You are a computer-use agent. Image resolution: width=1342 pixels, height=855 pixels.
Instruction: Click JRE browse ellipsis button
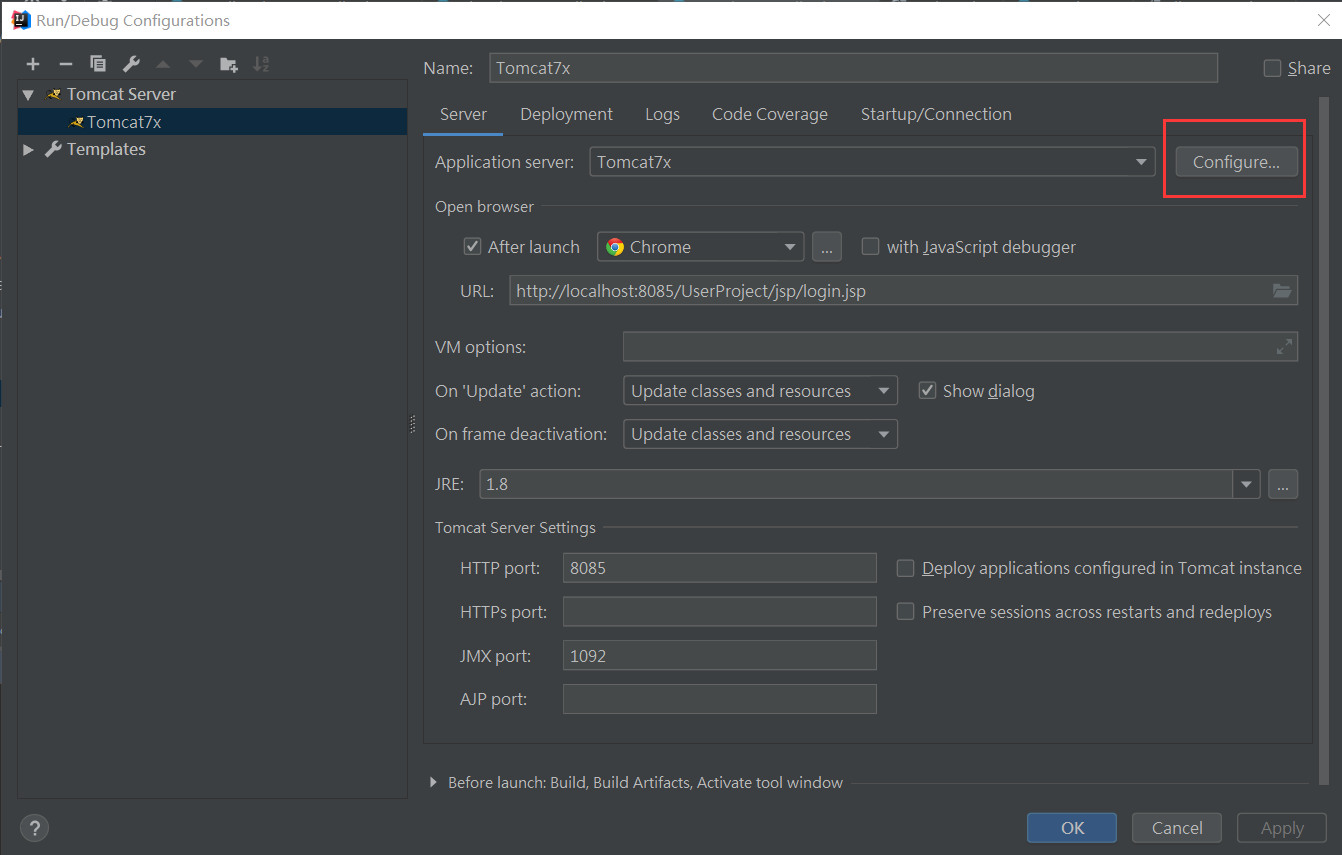[1283, 484]
